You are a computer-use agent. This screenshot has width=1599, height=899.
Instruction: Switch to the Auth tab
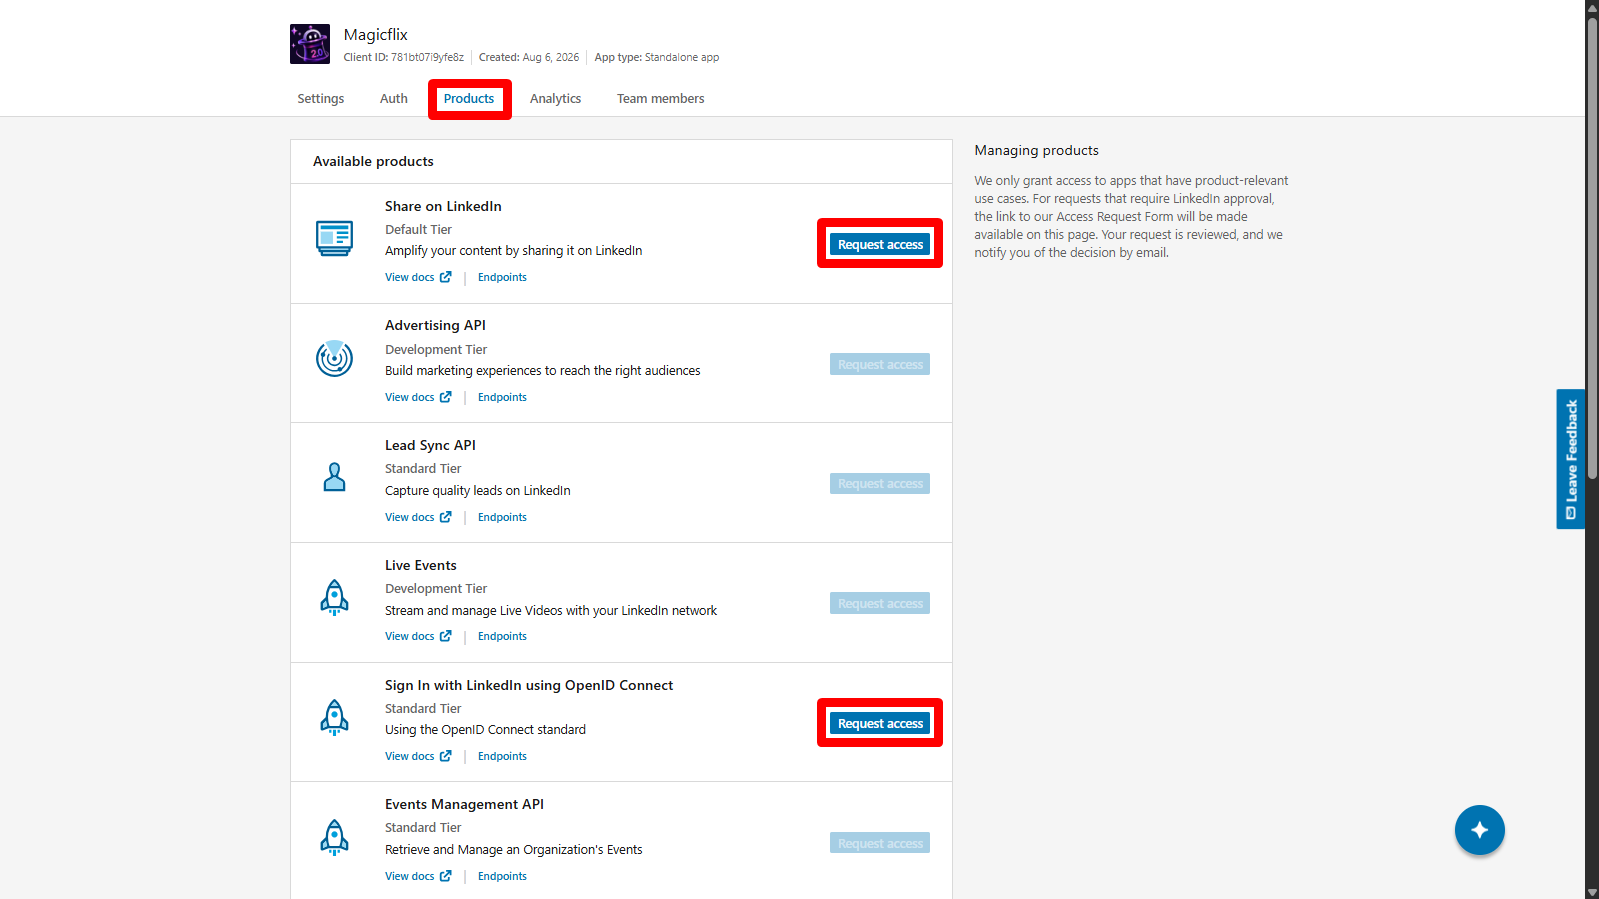click(x=394, y=99)
